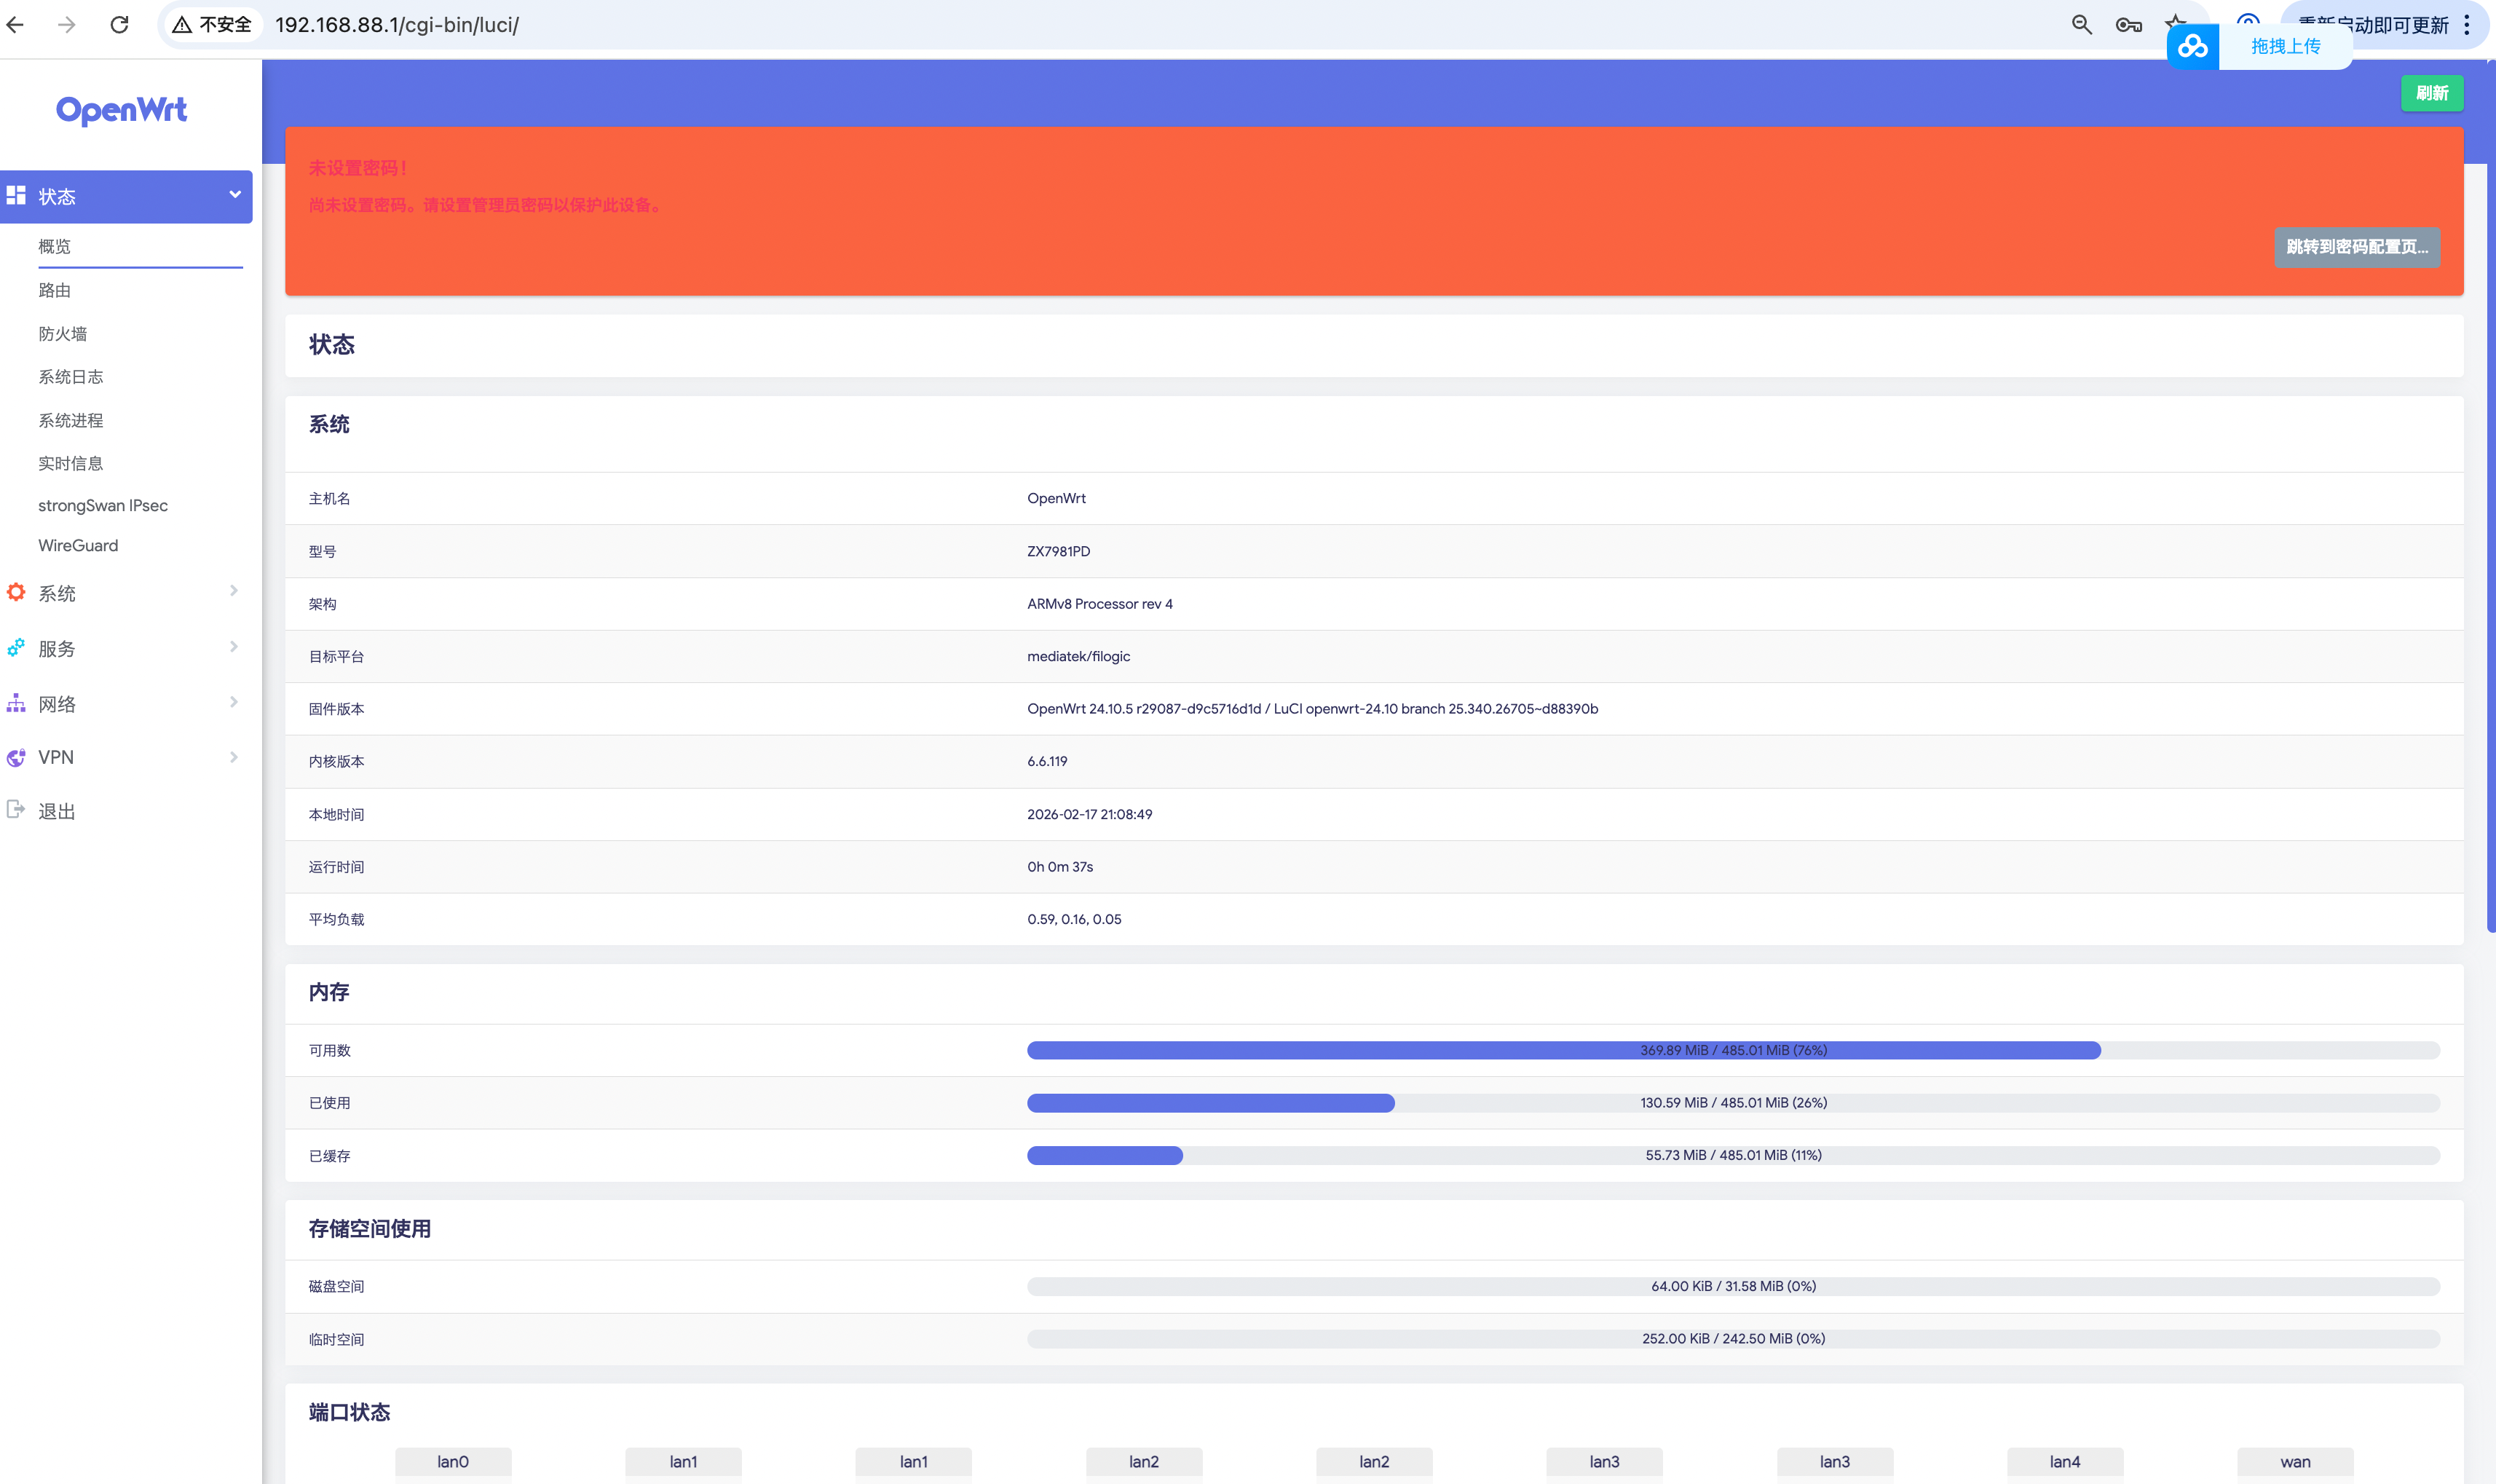Viewport: 2496px width, 1484px height.
Task: Click the Network topology icon
Action: click(16, 703)
